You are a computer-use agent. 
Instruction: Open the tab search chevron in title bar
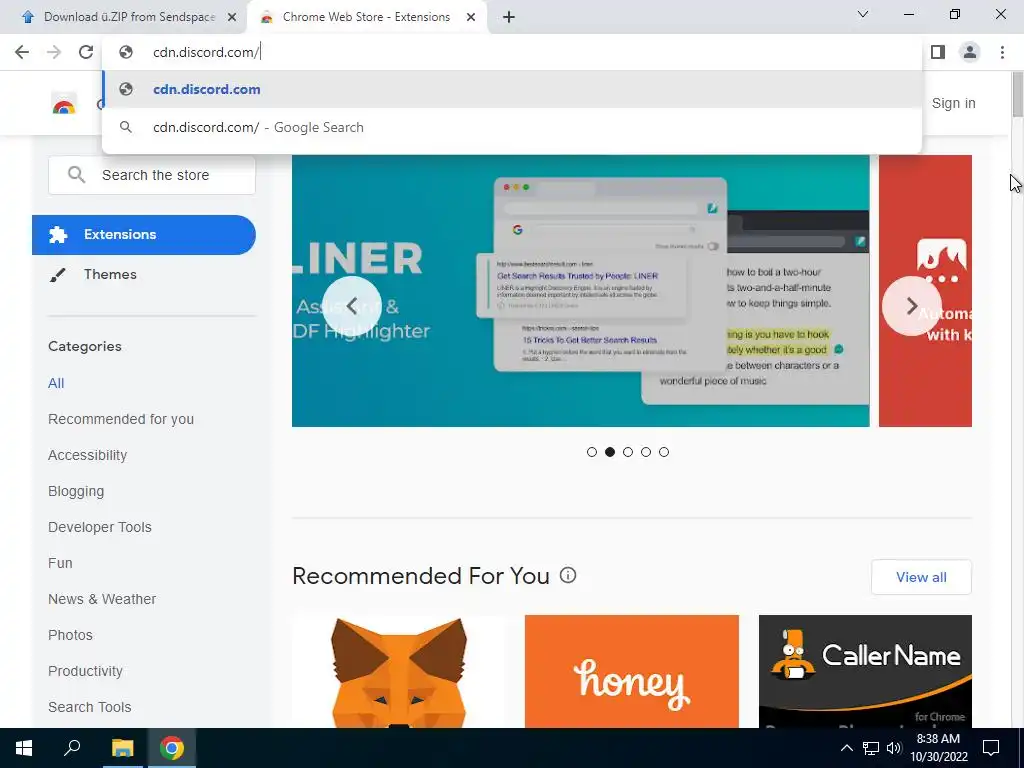tap(863, 14)
